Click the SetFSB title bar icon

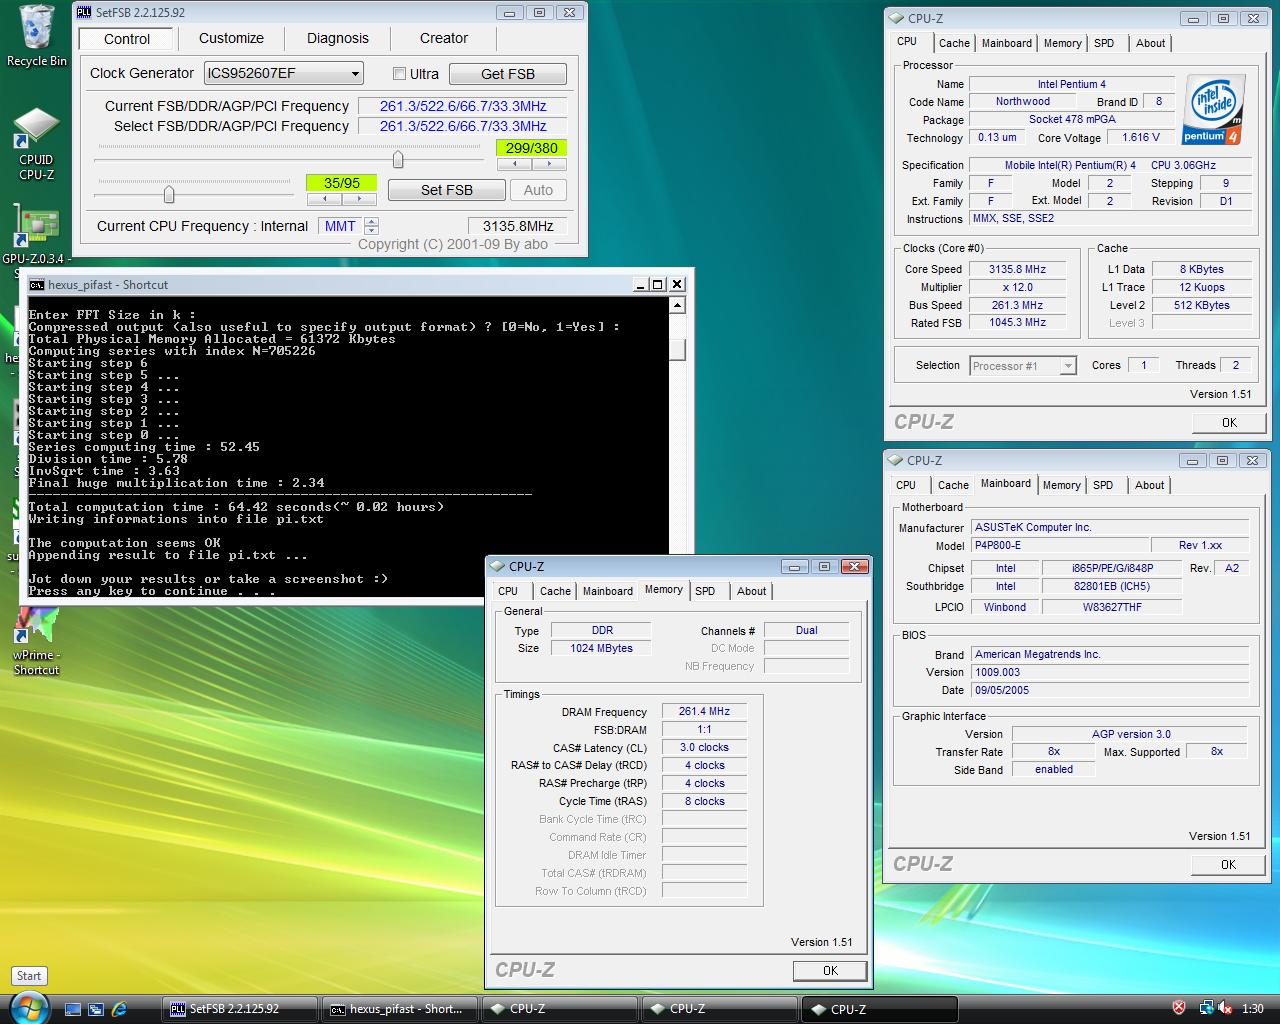pyautogui.click(x=85, y=13)
